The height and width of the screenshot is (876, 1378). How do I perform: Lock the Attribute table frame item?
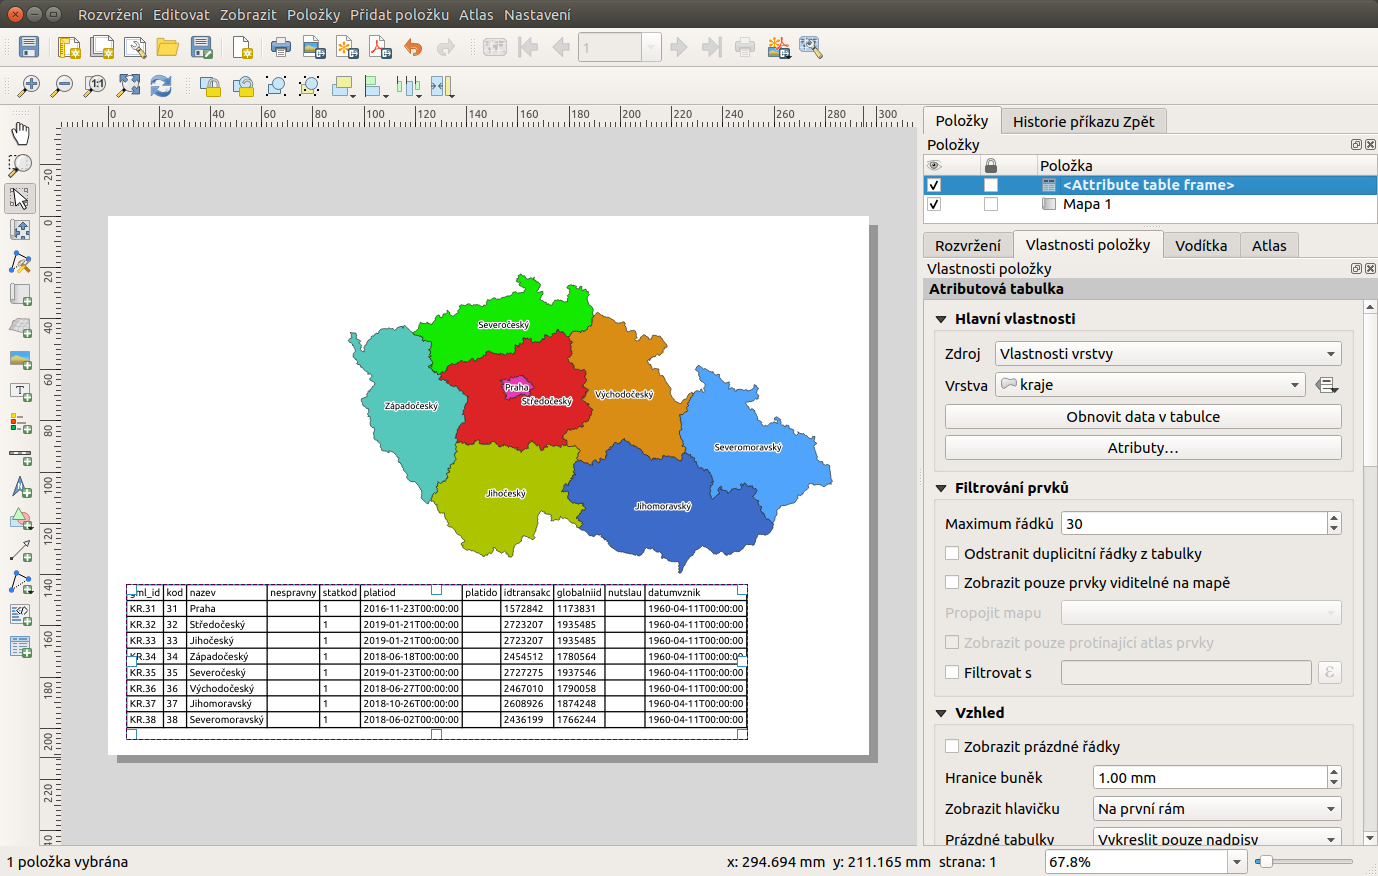pos(991,185)
